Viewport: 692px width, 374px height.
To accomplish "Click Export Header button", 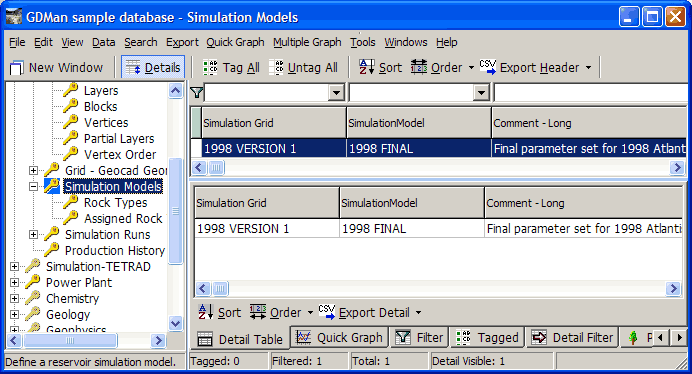I will 530,68.
